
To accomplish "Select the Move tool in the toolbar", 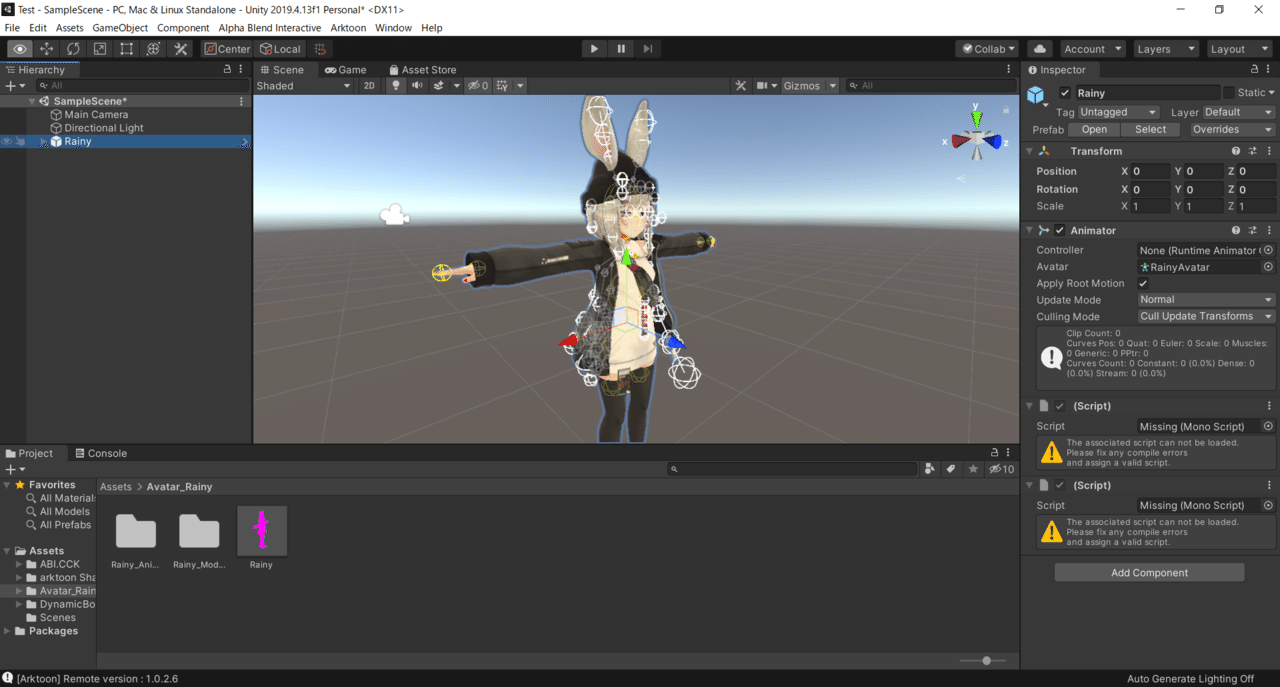I will click(47, 49).
